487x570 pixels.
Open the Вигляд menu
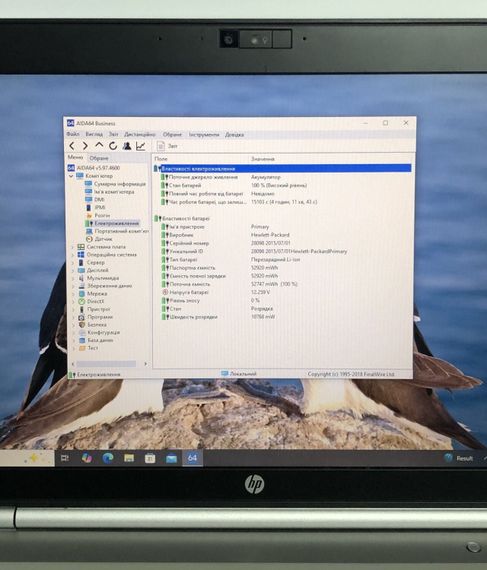(x=94, y=134)
